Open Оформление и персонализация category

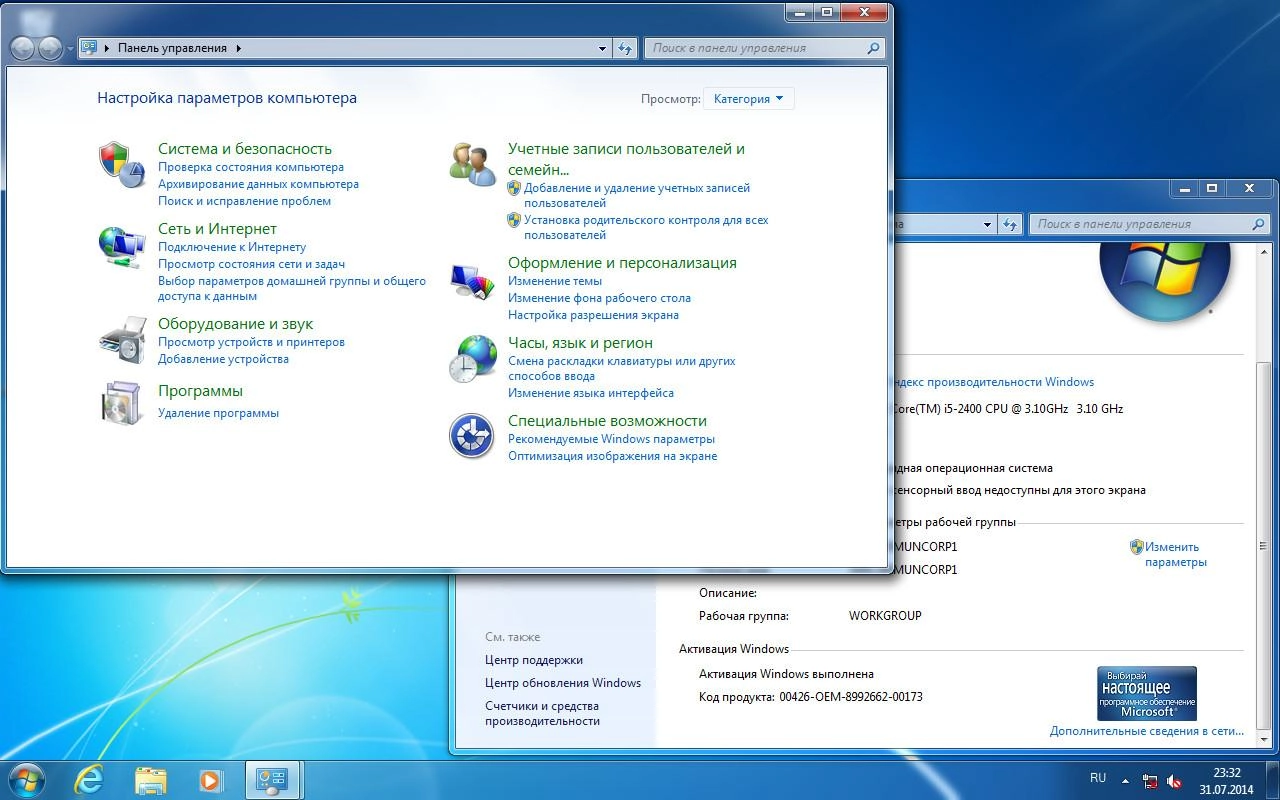click(x=622, y=263)
